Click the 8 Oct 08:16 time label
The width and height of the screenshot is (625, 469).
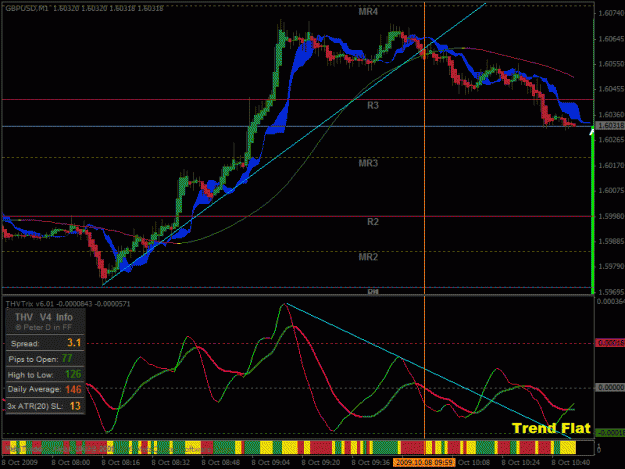point(120,463)
